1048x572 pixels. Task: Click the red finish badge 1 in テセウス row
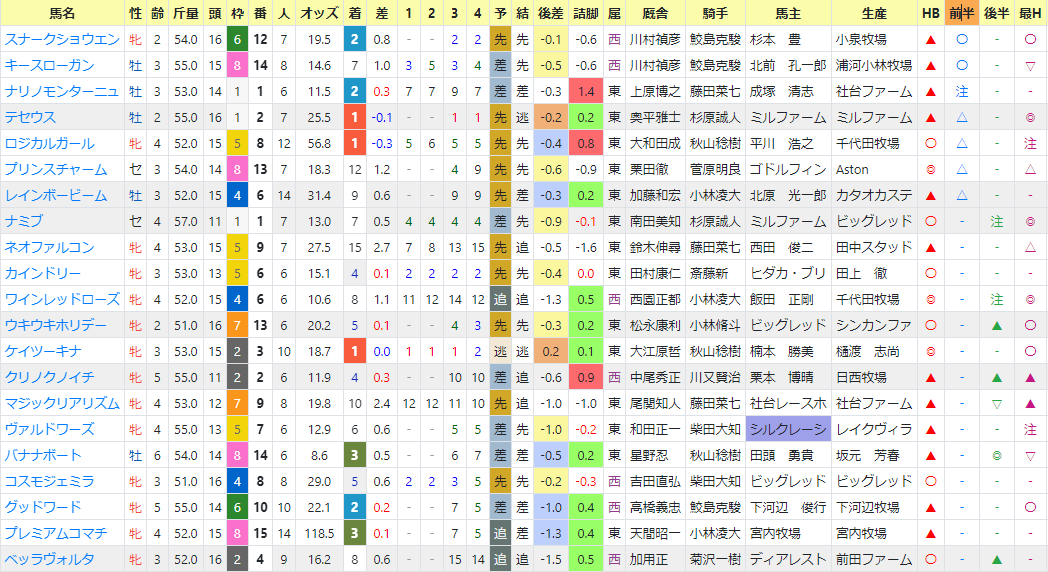pyautogui.click(x=354, y=118)
